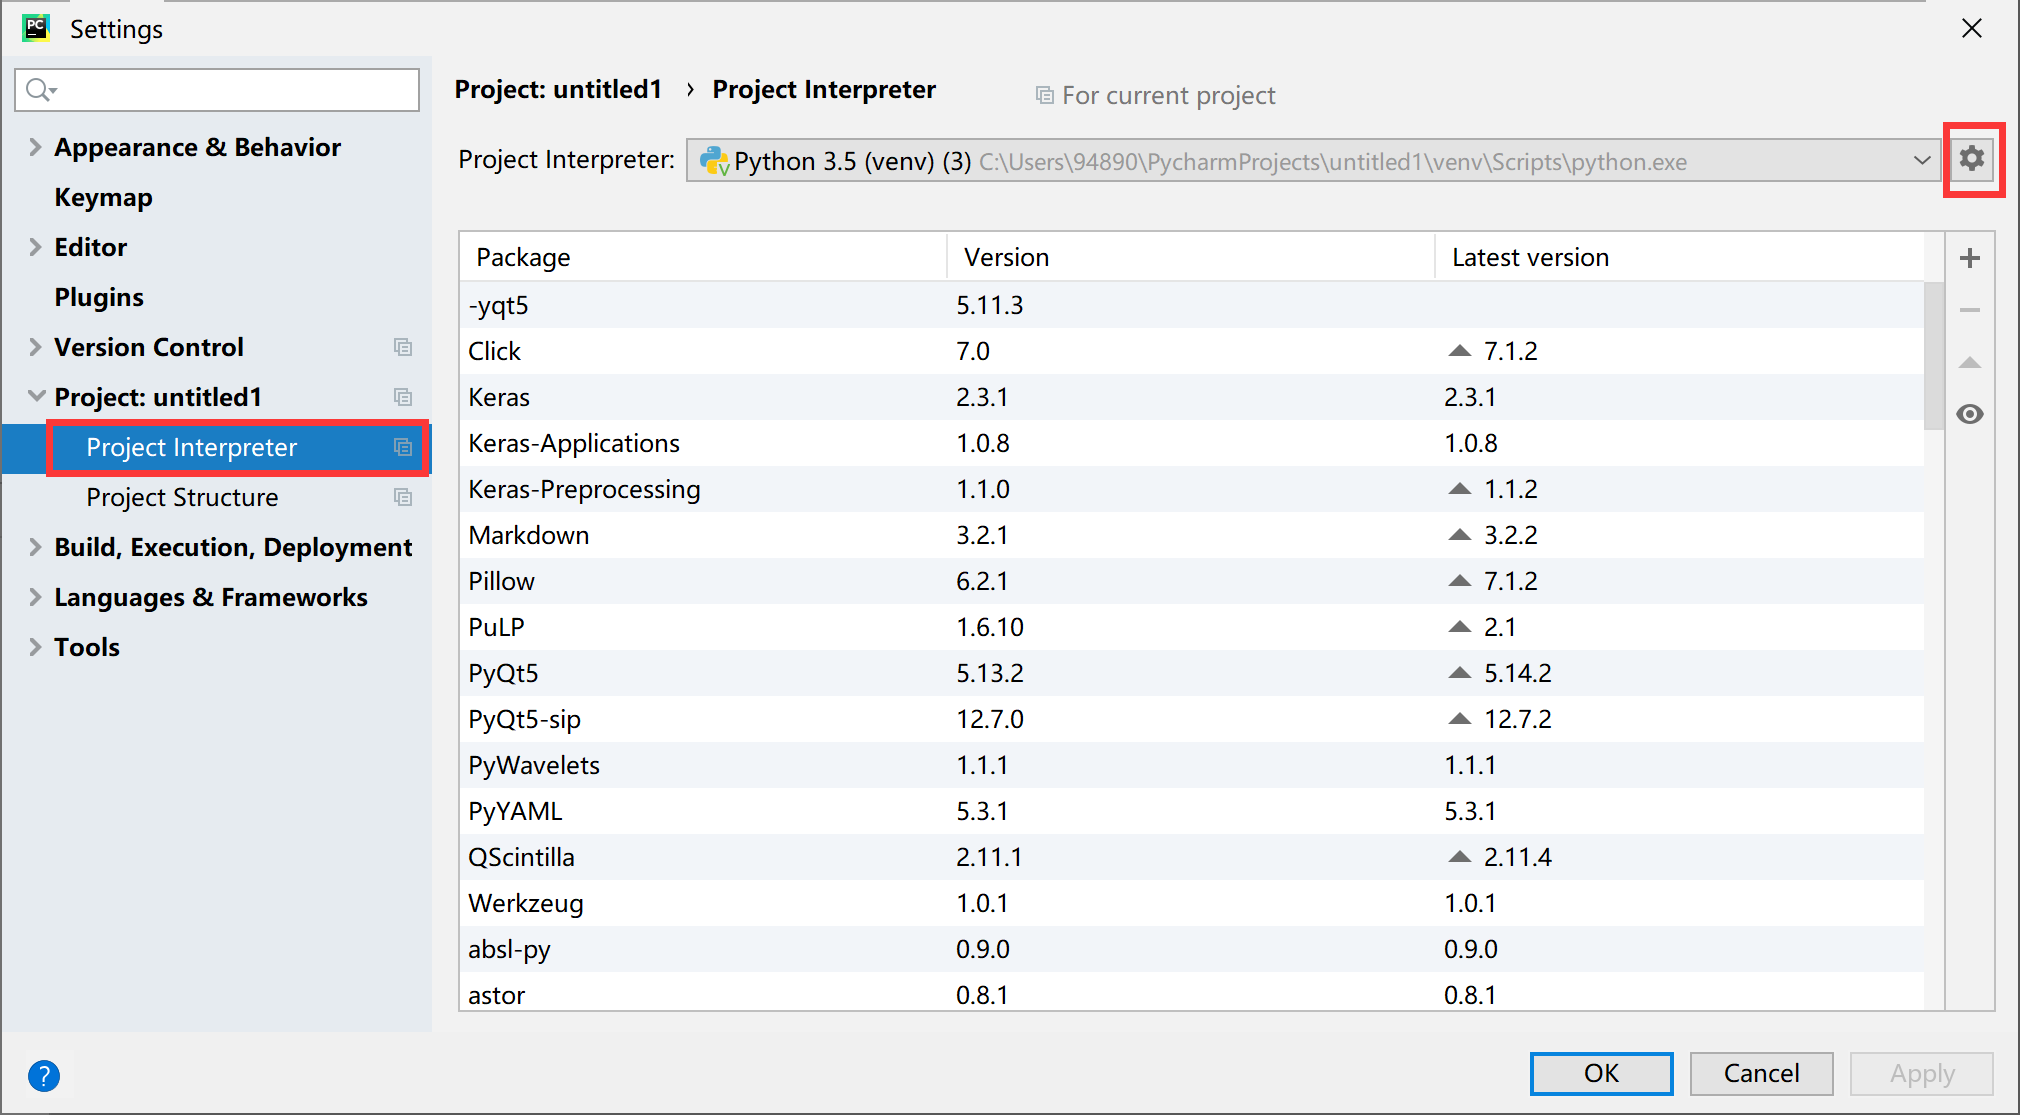2020x1115 pixels.
Task: Select Plugins in settings tree
Action: point(99,297)
